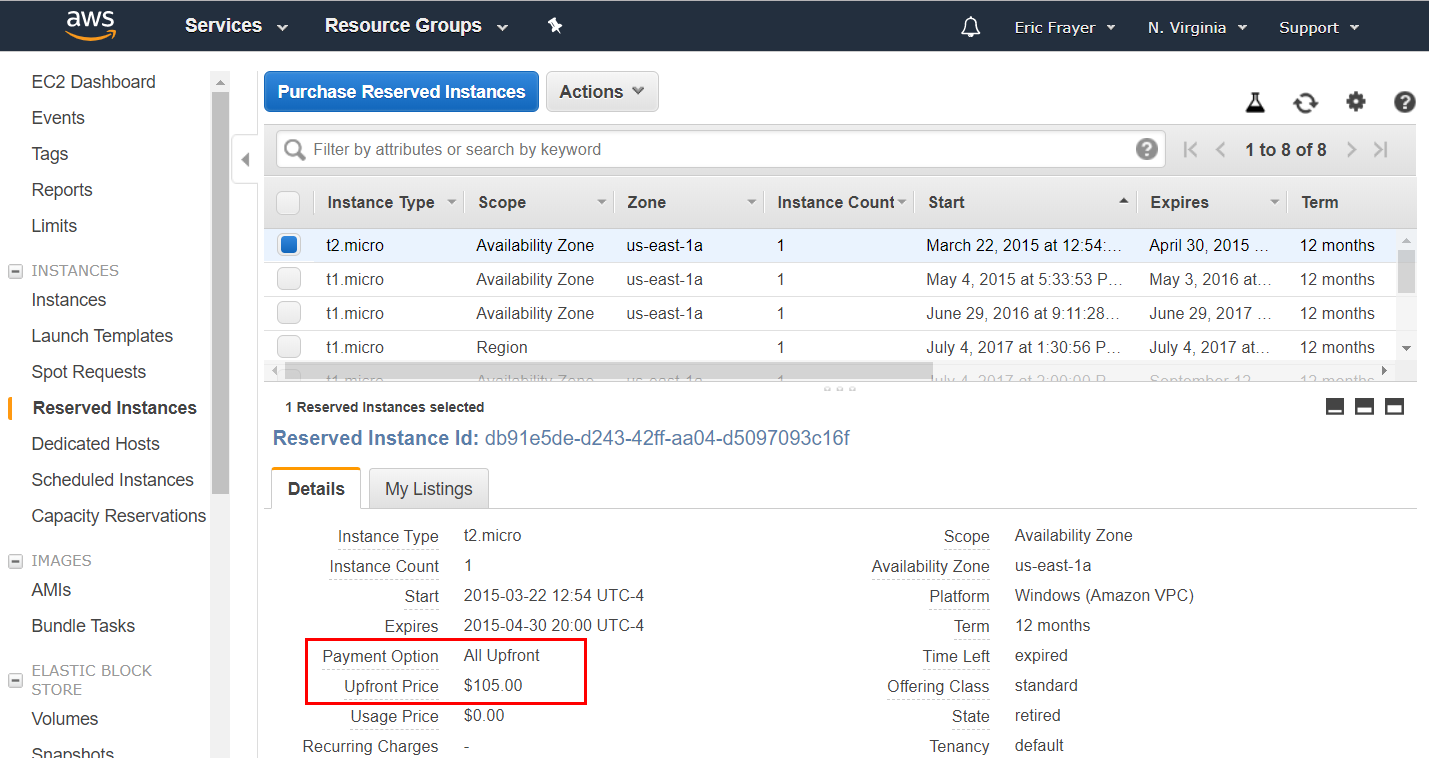This screenshot has width=1429, height=758.
Task: Open the help question mark icon
Action: [x=1404, y=101]
